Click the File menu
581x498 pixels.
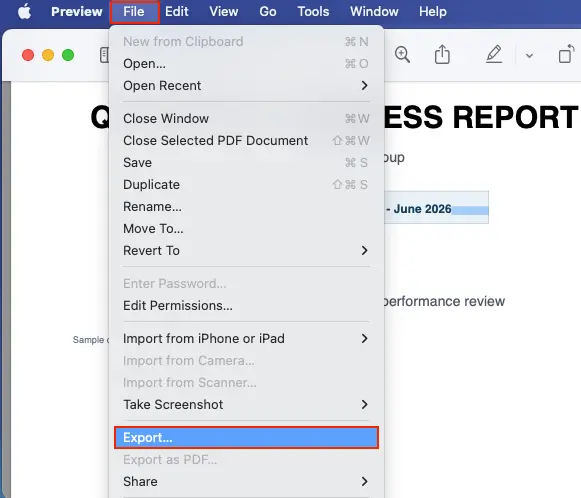pos(135,11)
